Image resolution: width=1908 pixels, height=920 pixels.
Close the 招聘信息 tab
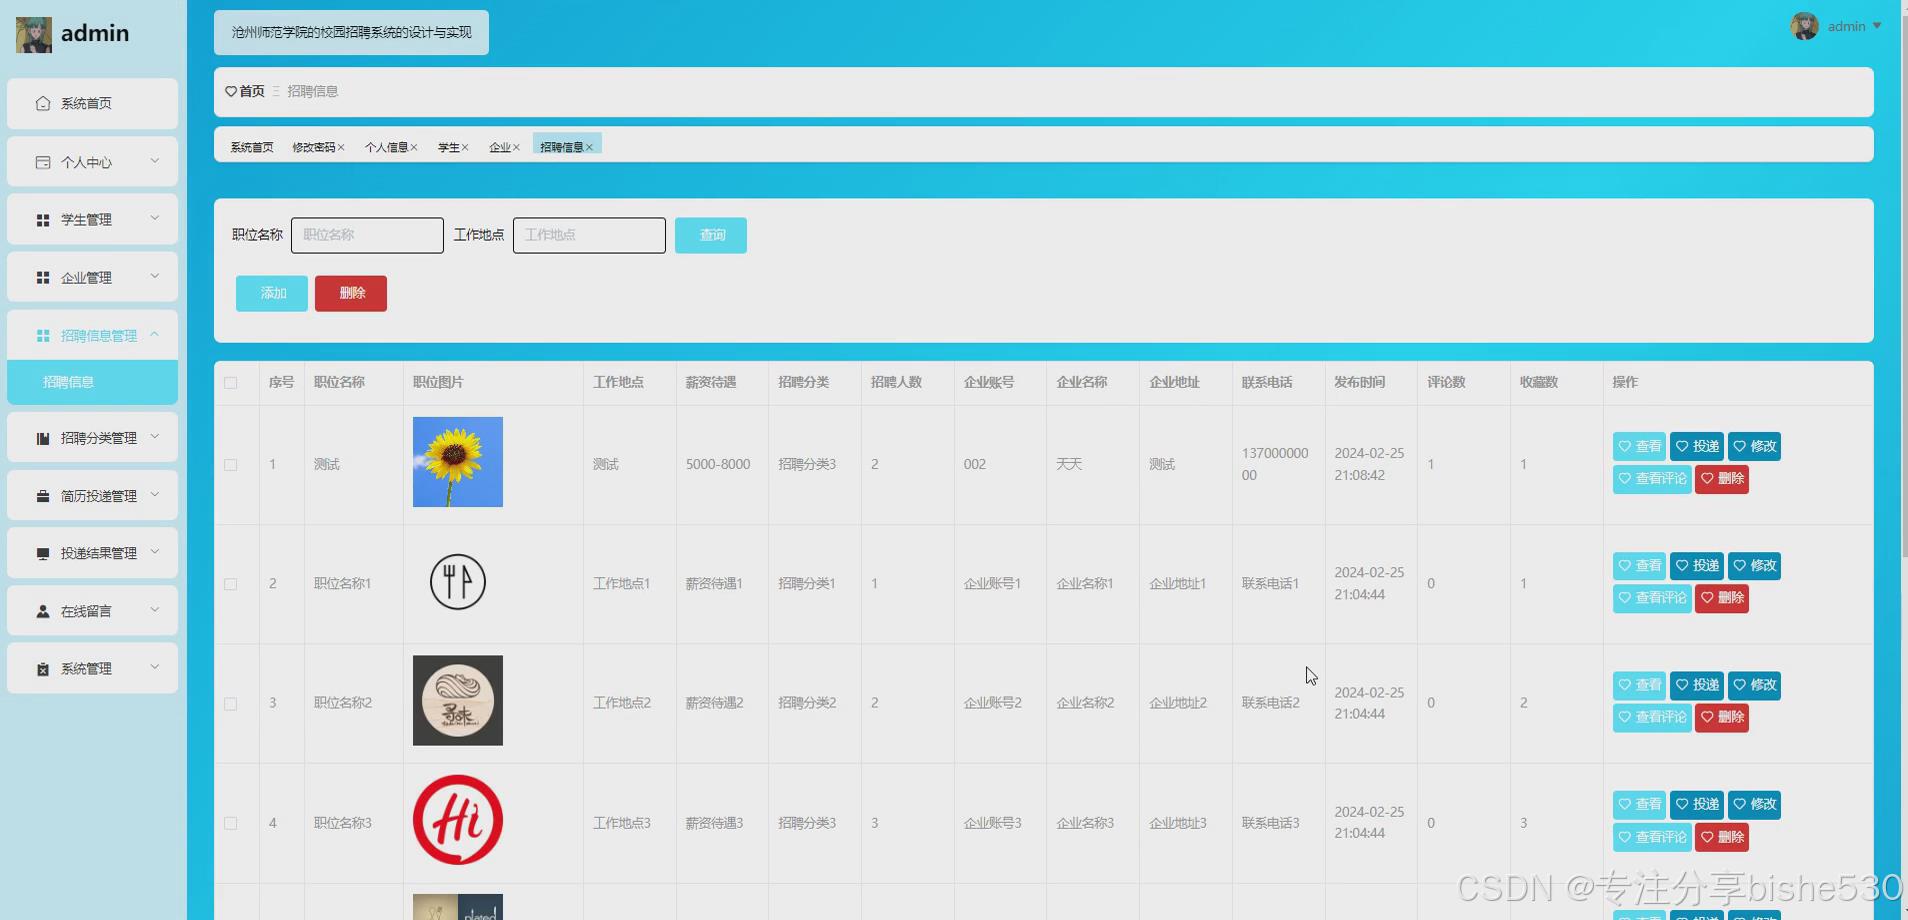pyautogui.click(x=589, y=147)
